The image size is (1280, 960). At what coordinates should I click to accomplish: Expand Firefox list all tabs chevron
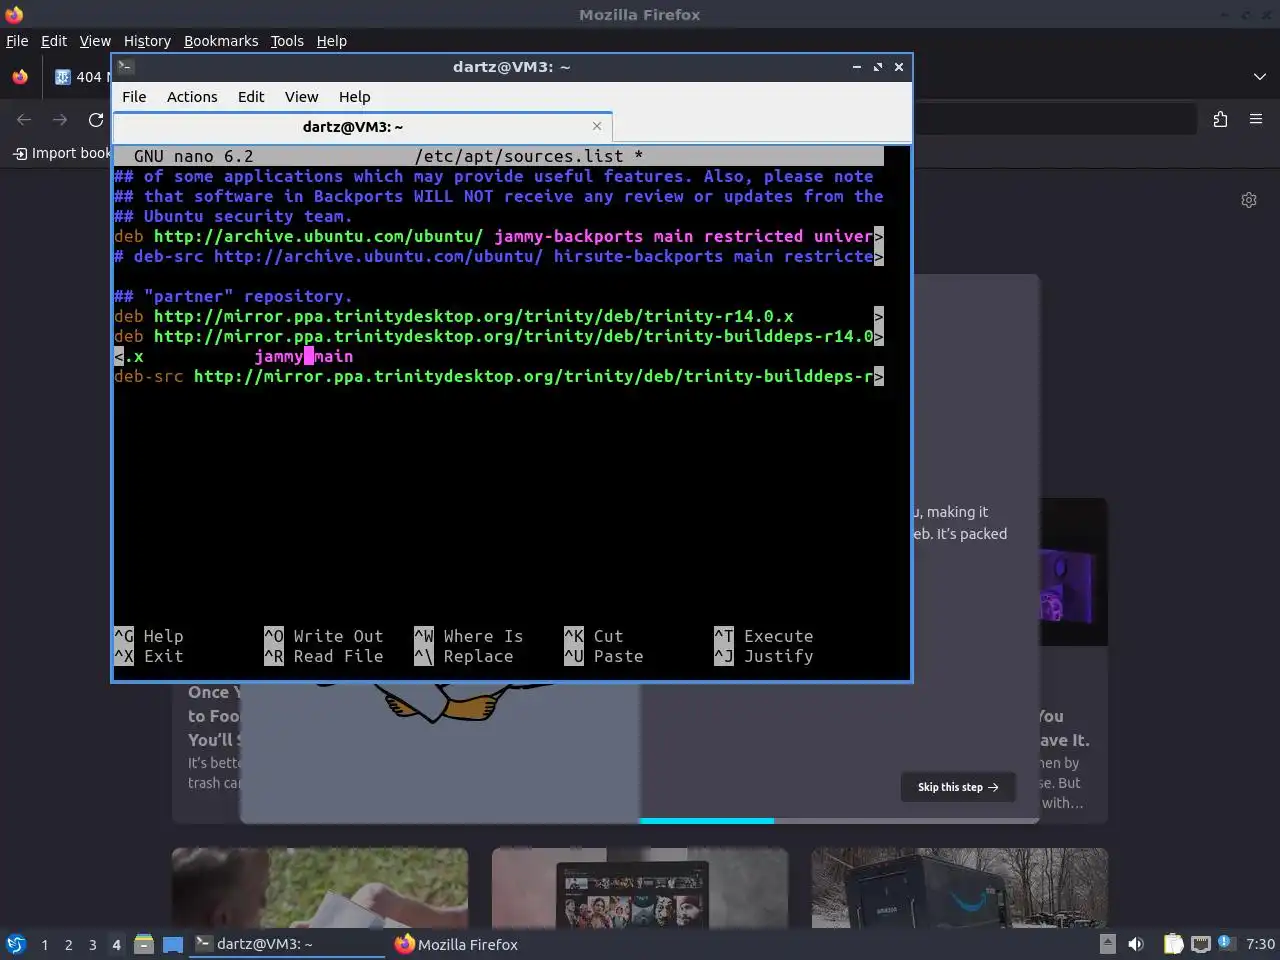pyautogui.click(x=1259, y=77)
